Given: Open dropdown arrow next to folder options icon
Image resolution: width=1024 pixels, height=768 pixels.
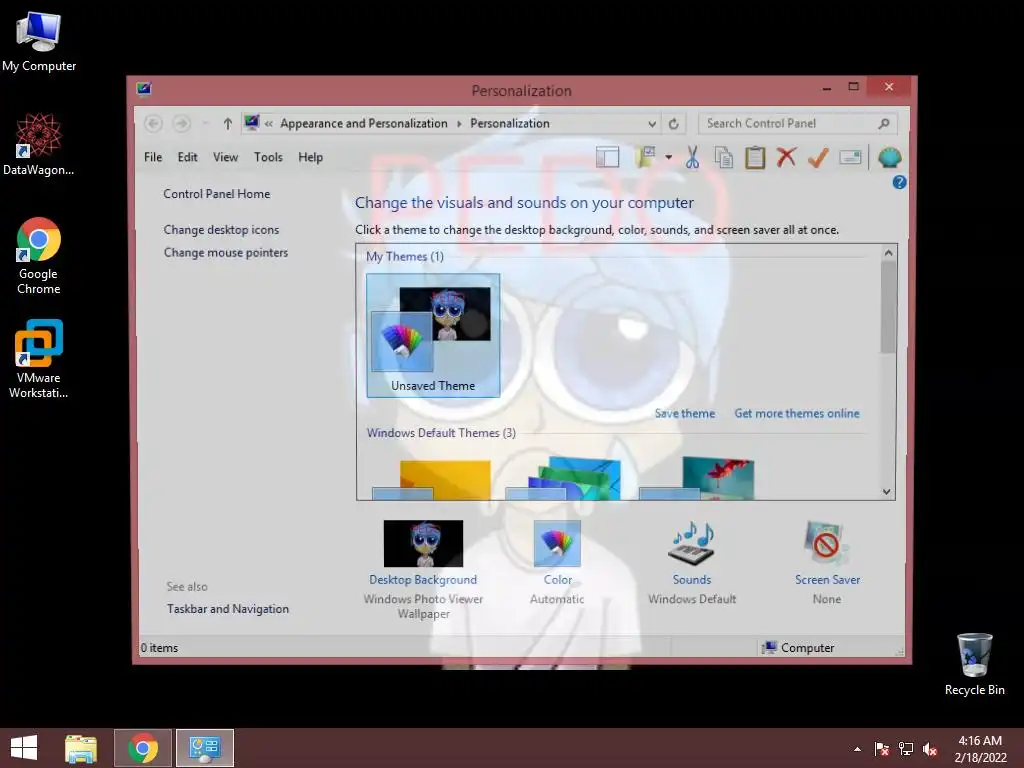Looking at the screenshot, I should [x=669, y=157].
